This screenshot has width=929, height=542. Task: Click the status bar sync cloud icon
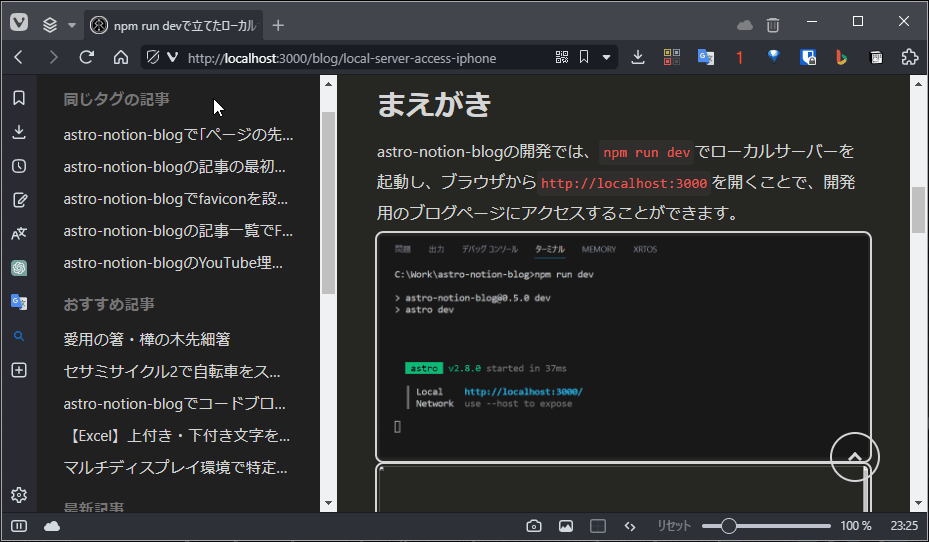coord(52,526)
